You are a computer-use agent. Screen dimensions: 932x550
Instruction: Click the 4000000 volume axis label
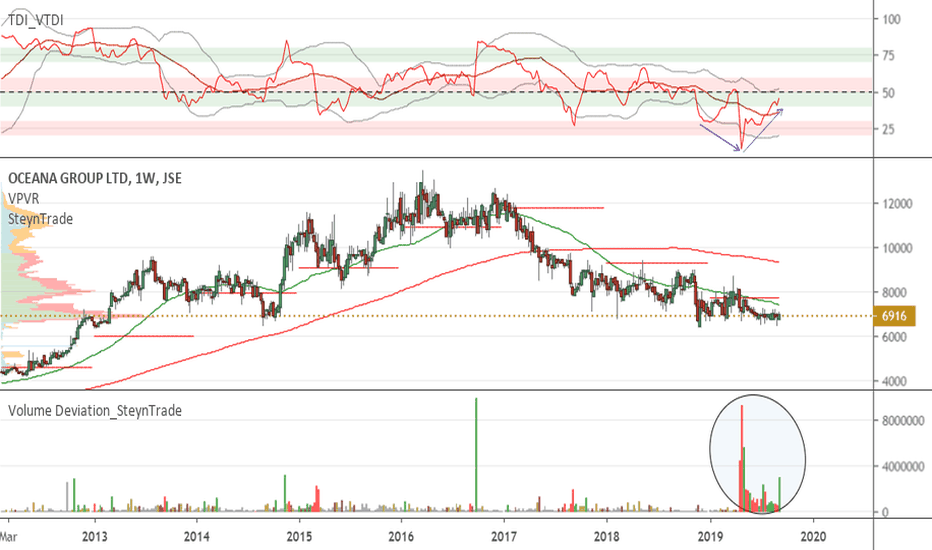pos(903,467)
